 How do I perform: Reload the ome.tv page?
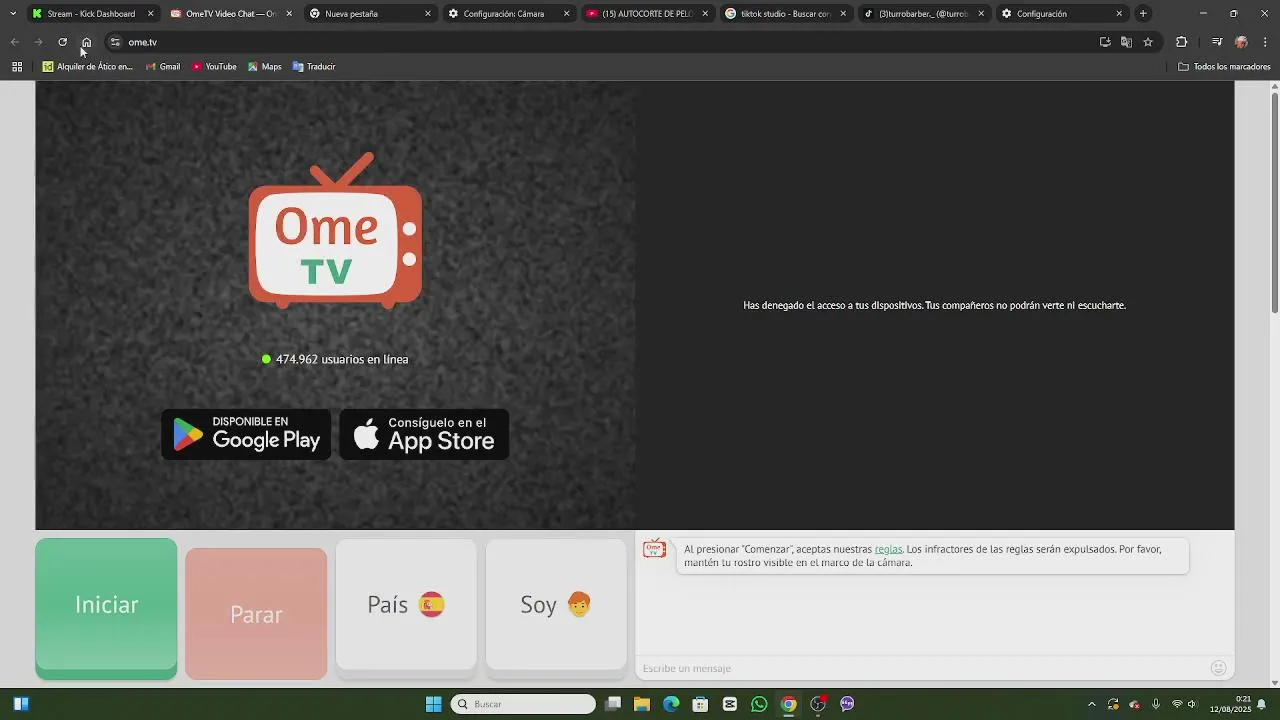pos(62,42)
